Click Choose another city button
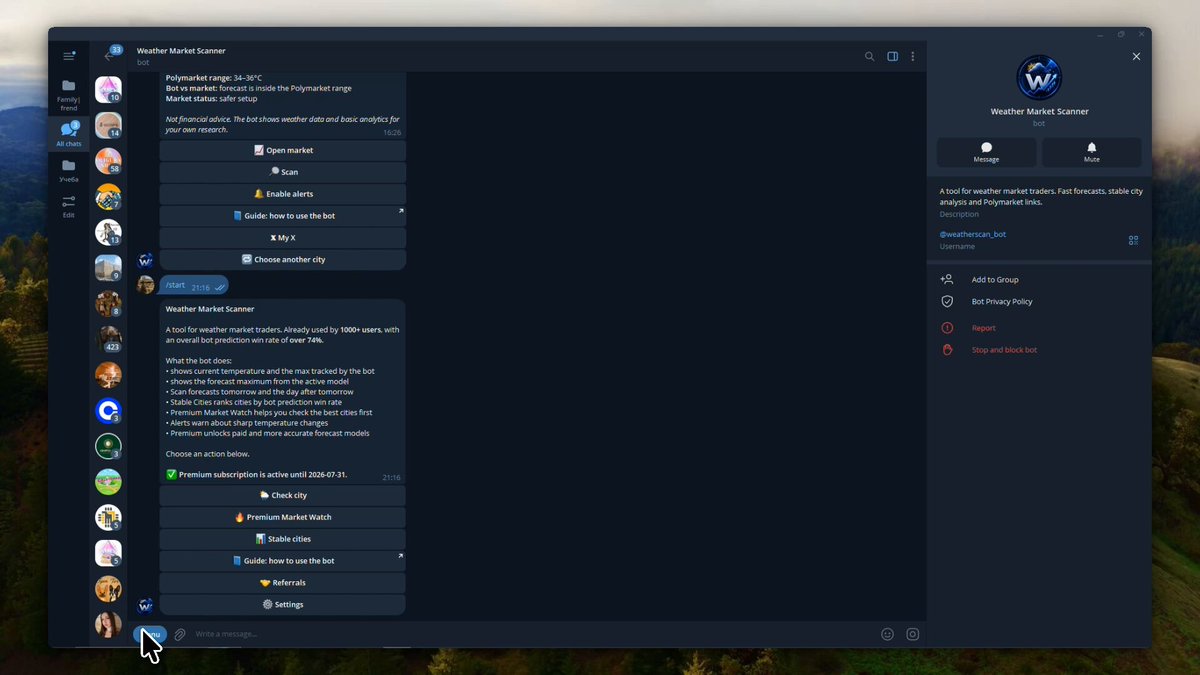This screenshot has width=1200, height=675. click(x=283, y=260)
